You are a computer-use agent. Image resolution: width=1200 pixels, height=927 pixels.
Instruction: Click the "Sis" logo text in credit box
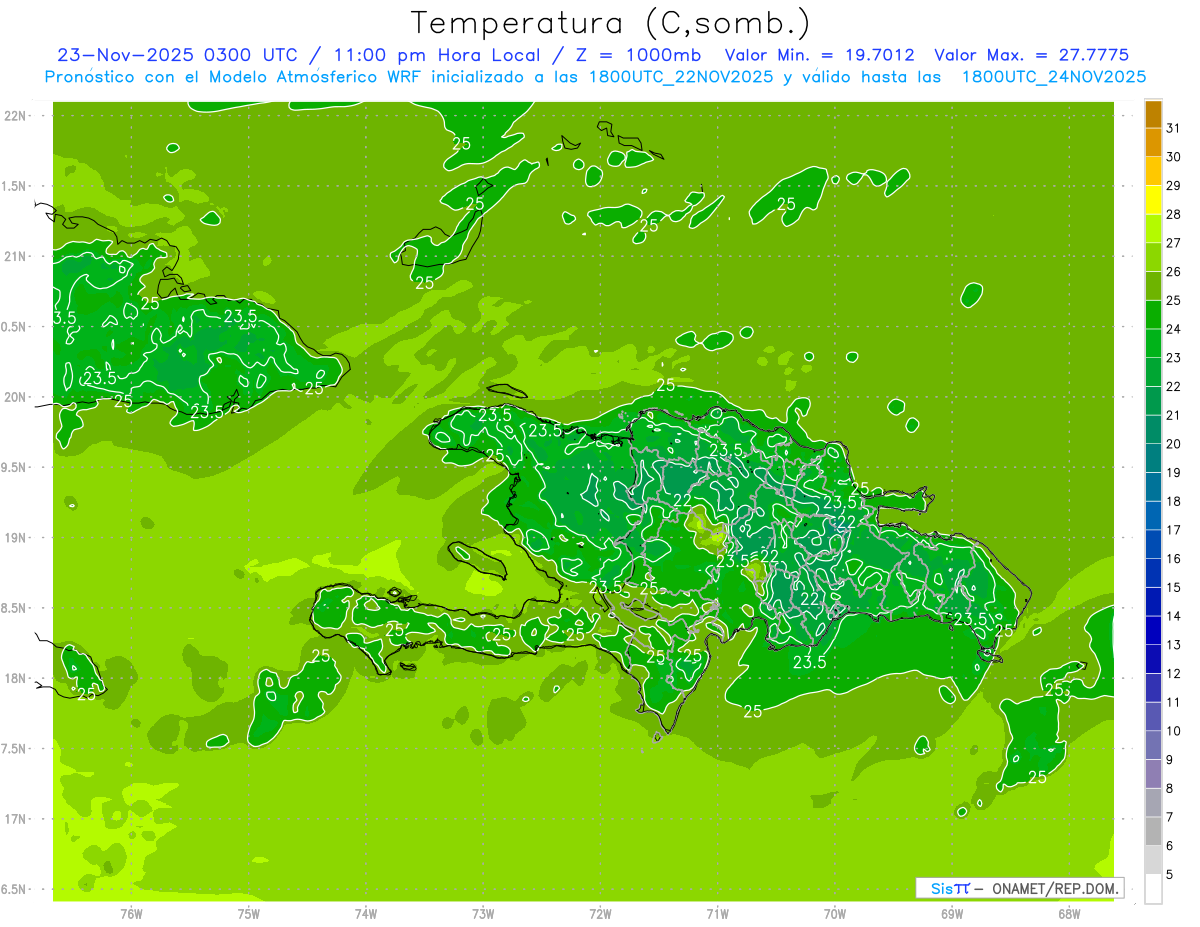click(940, 888)
